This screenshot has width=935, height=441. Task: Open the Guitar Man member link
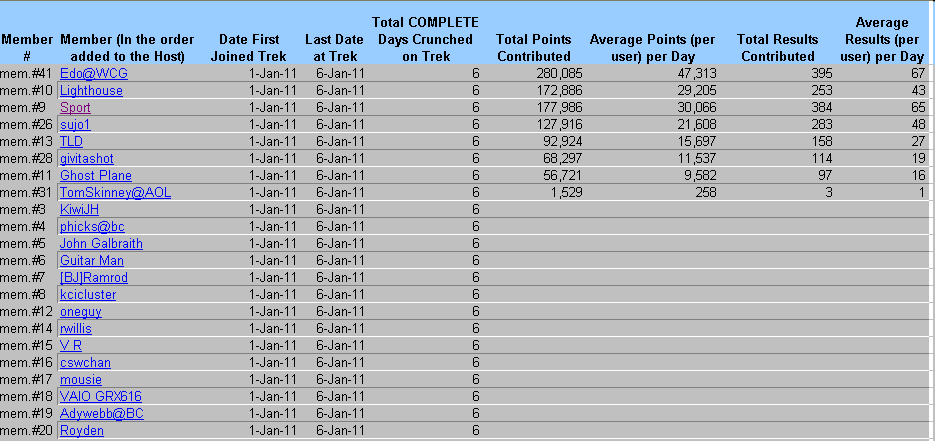pyautogui.click(x=92, y=261)
